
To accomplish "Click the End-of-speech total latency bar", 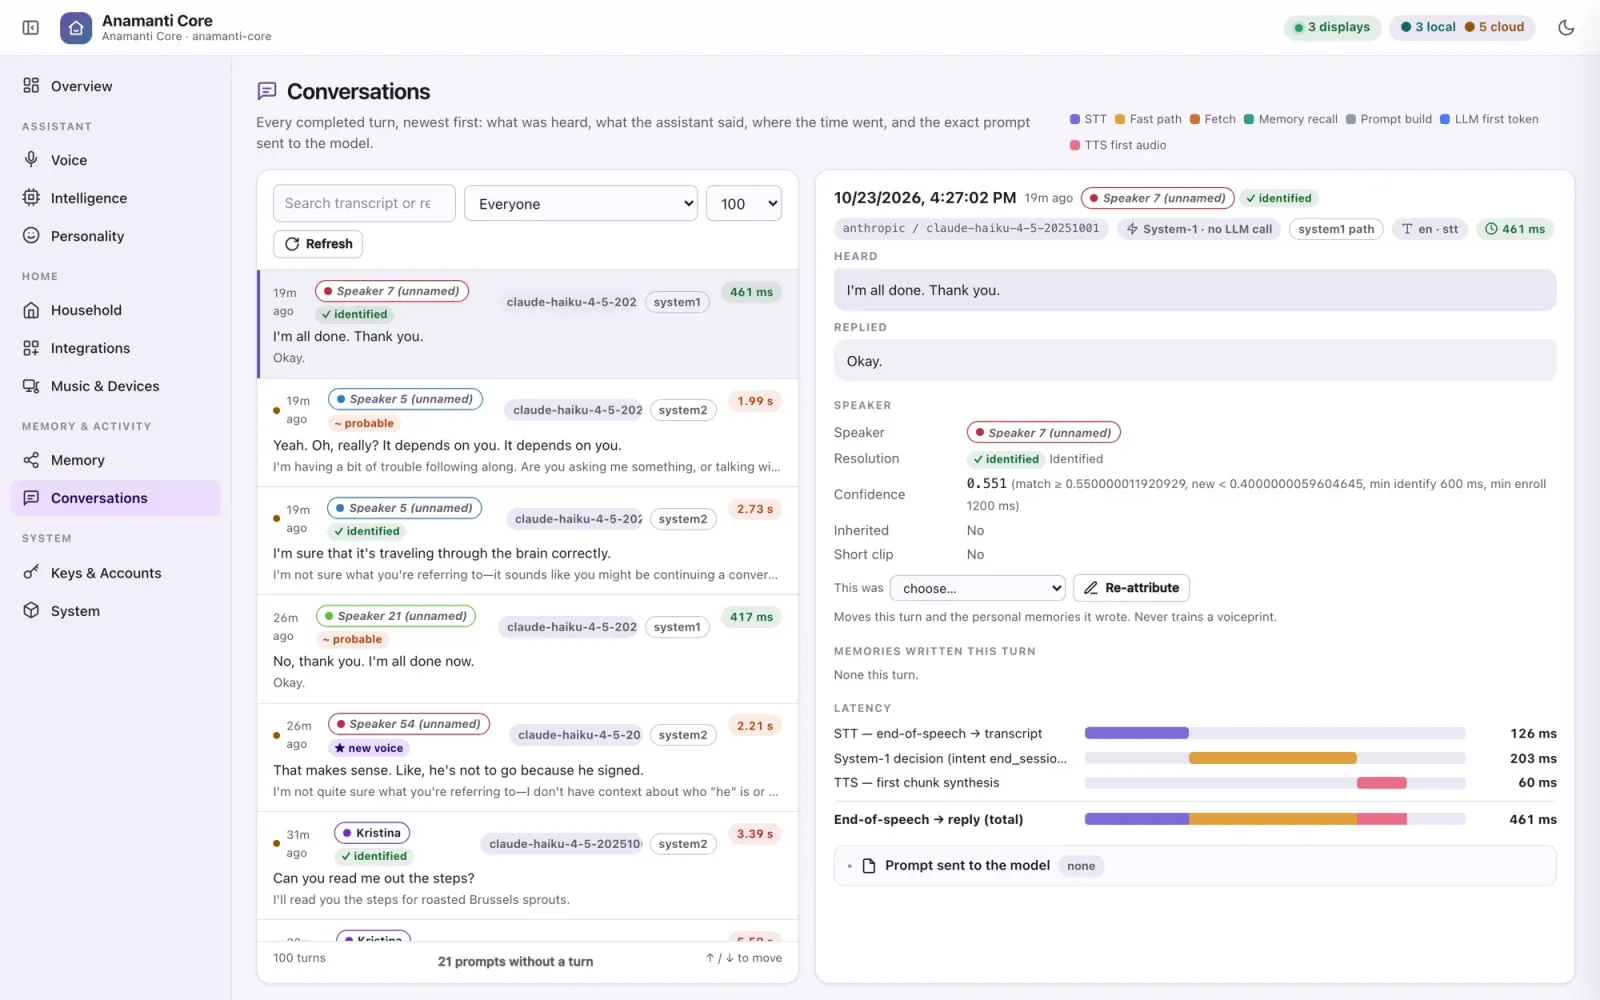I will click(1275, 819).
